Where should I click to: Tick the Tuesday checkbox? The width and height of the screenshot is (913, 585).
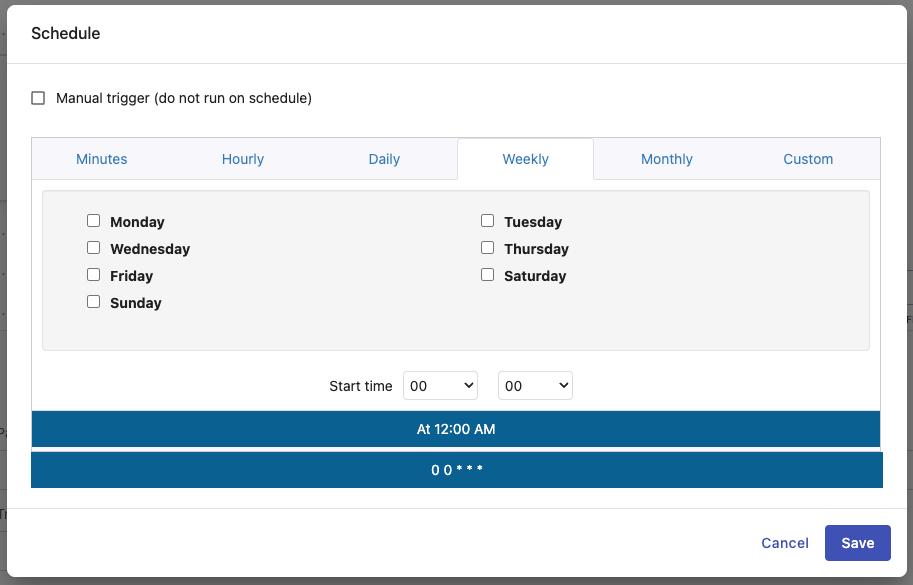[487, 221]
